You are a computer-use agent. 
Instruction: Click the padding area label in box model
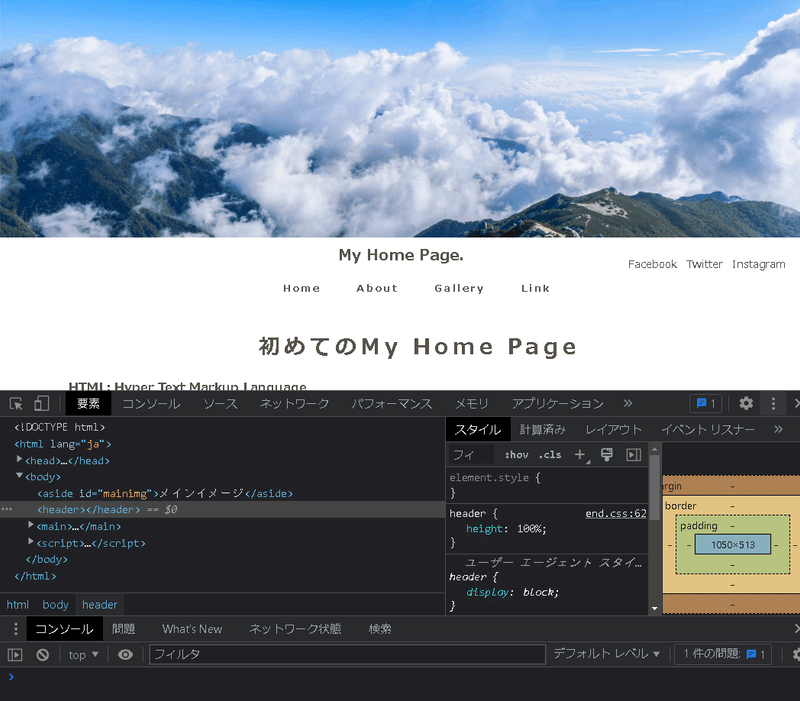[698, 525]
